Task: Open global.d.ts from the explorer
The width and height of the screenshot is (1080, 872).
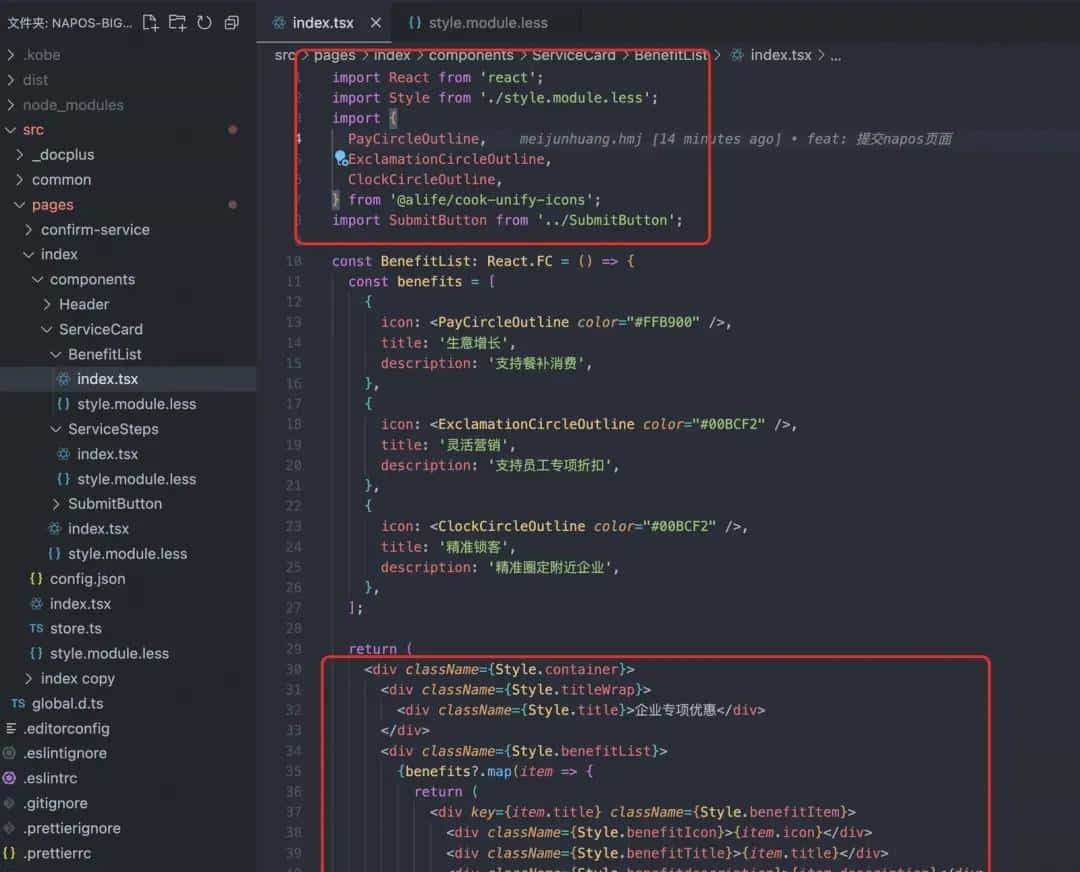Action: 67,703
